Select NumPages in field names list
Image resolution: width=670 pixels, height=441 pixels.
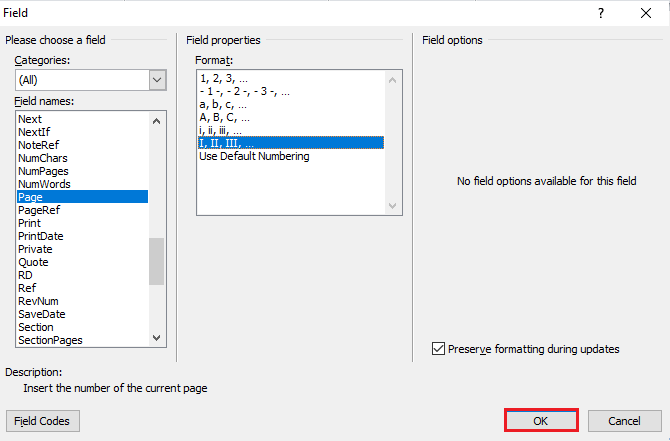[45, 171]
